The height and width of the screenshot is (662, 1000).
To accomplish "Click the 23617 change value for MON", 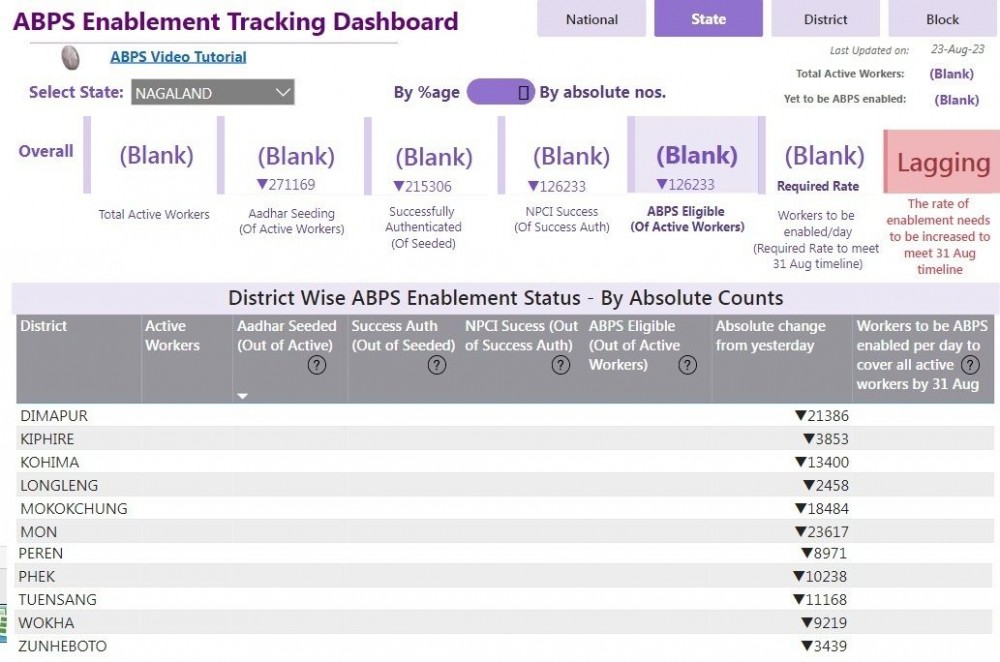I will click(x=822, y=531).
